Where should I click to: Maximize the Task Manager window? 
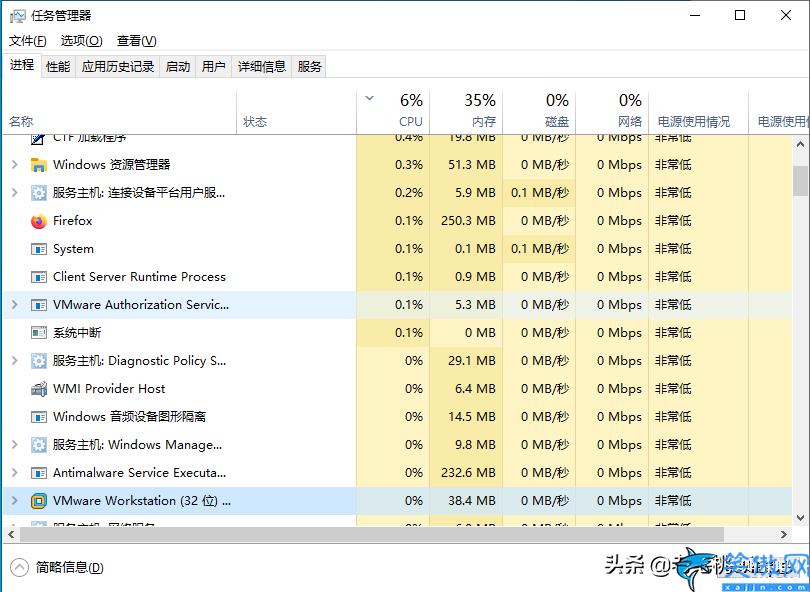click(x=740, y=15)
